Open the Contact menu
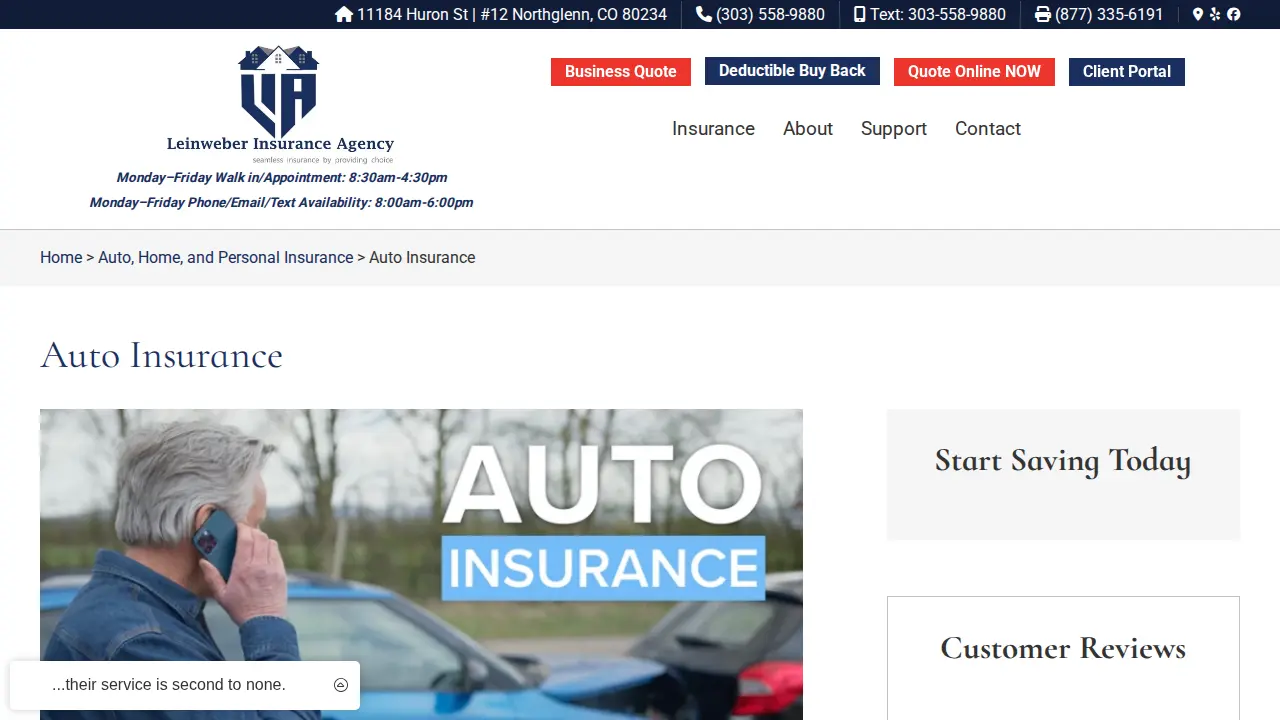Image resolution: width=1280 pixels, height=720 pixels. coord(988,129)
